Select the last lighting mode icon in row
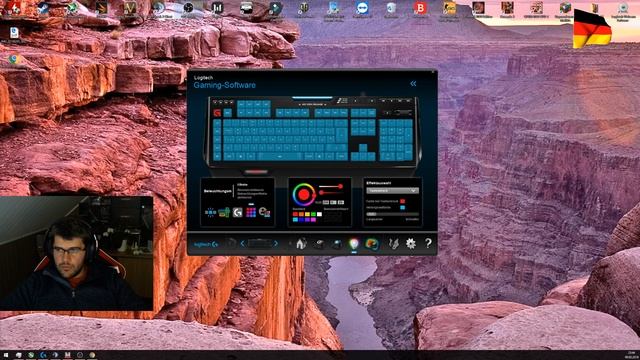 coord(264,212)
